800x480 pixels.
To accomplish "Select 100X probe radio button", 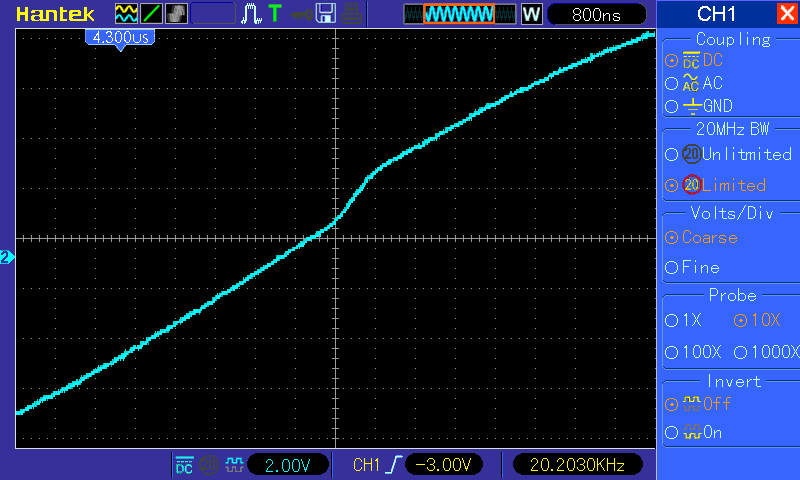I will pyautogui.click(x=671, y=352).
